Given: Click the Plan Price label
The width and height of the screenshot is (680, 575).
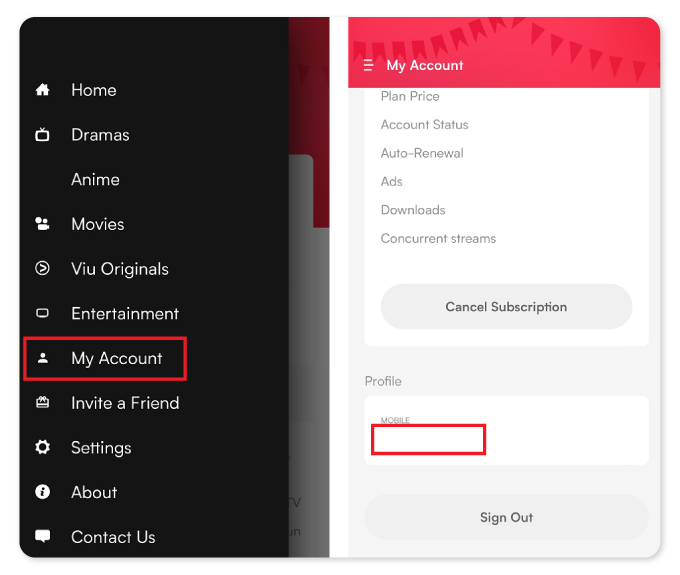Looking at the screenshot, I should coord(410,96).
